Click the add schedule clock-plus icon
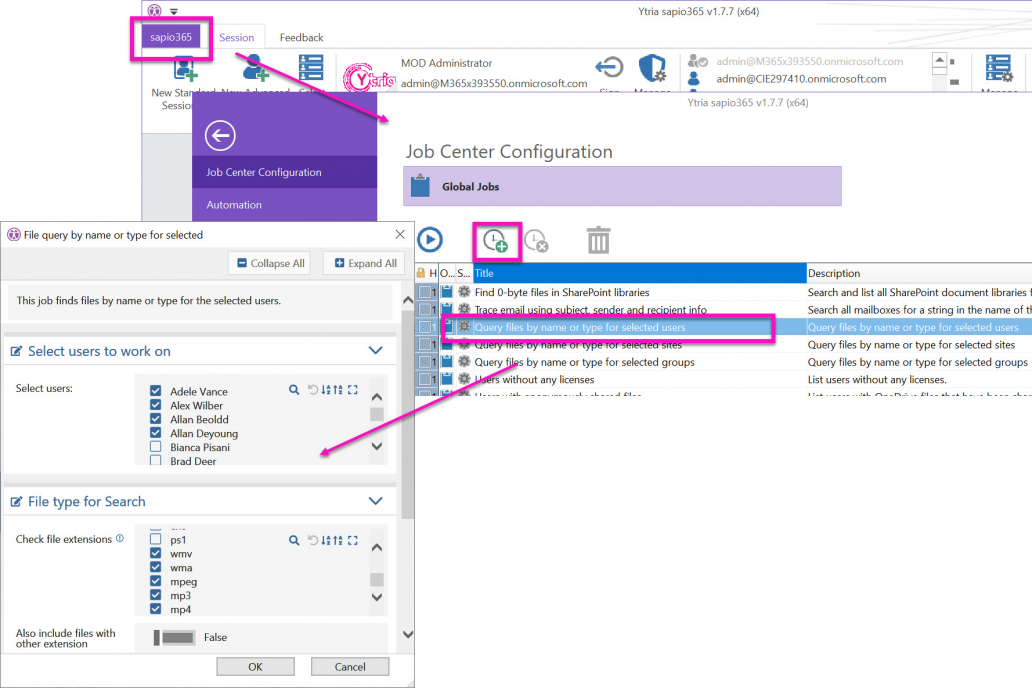This screenshot has width=1032, height=688. coord(496,241)
